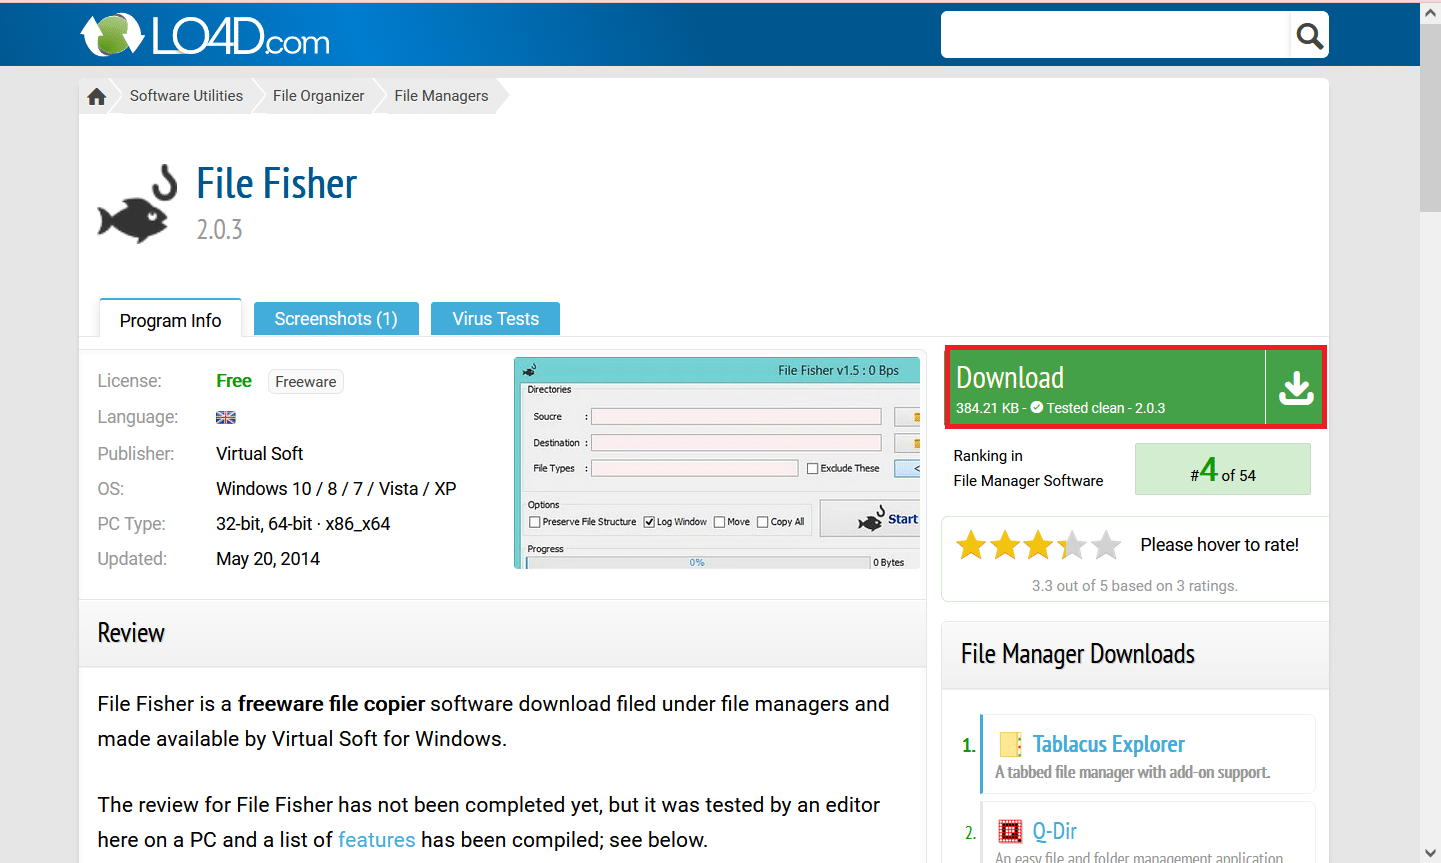The image size is (1441, 863).
Task: Click the page scrollbar up arrow
Action: pos(1430,13)
